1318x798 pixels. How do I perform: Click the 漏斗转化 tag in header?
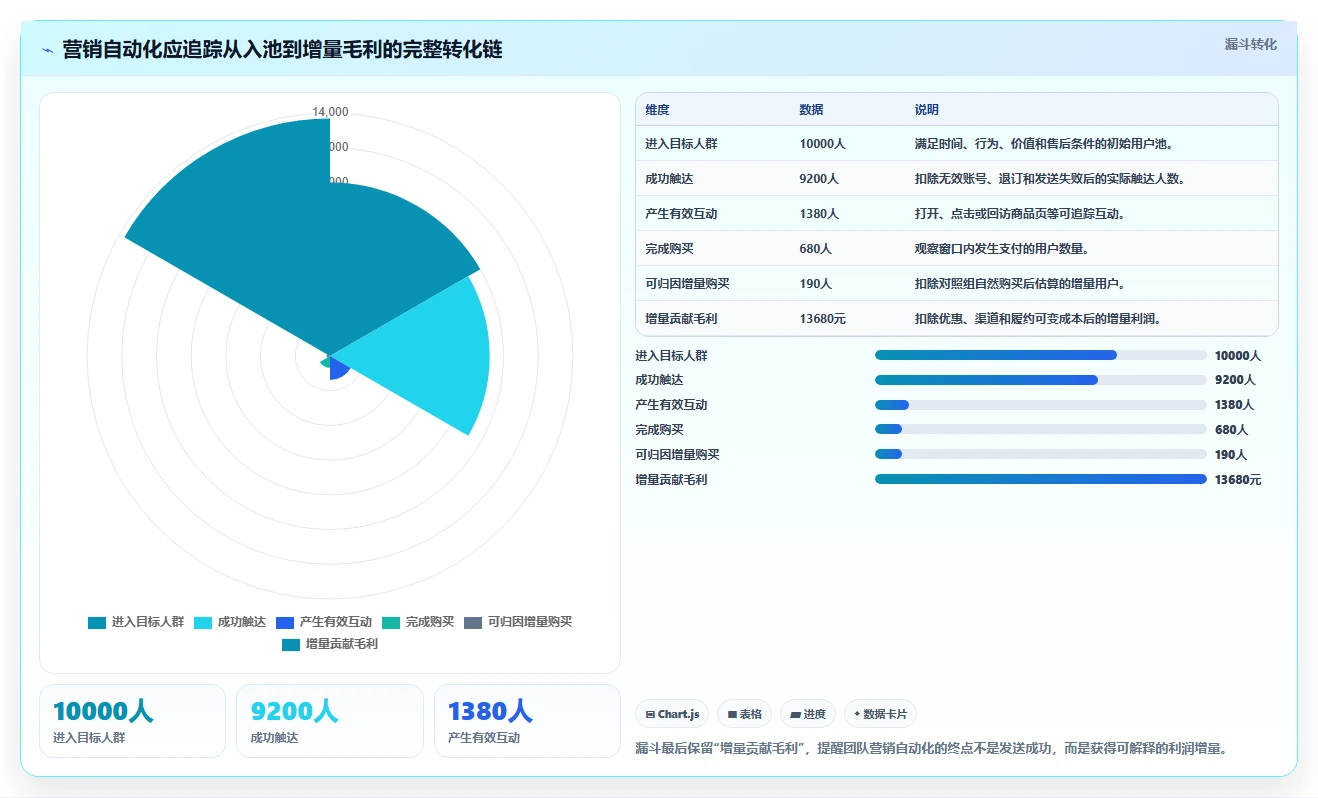(1250, 44)
